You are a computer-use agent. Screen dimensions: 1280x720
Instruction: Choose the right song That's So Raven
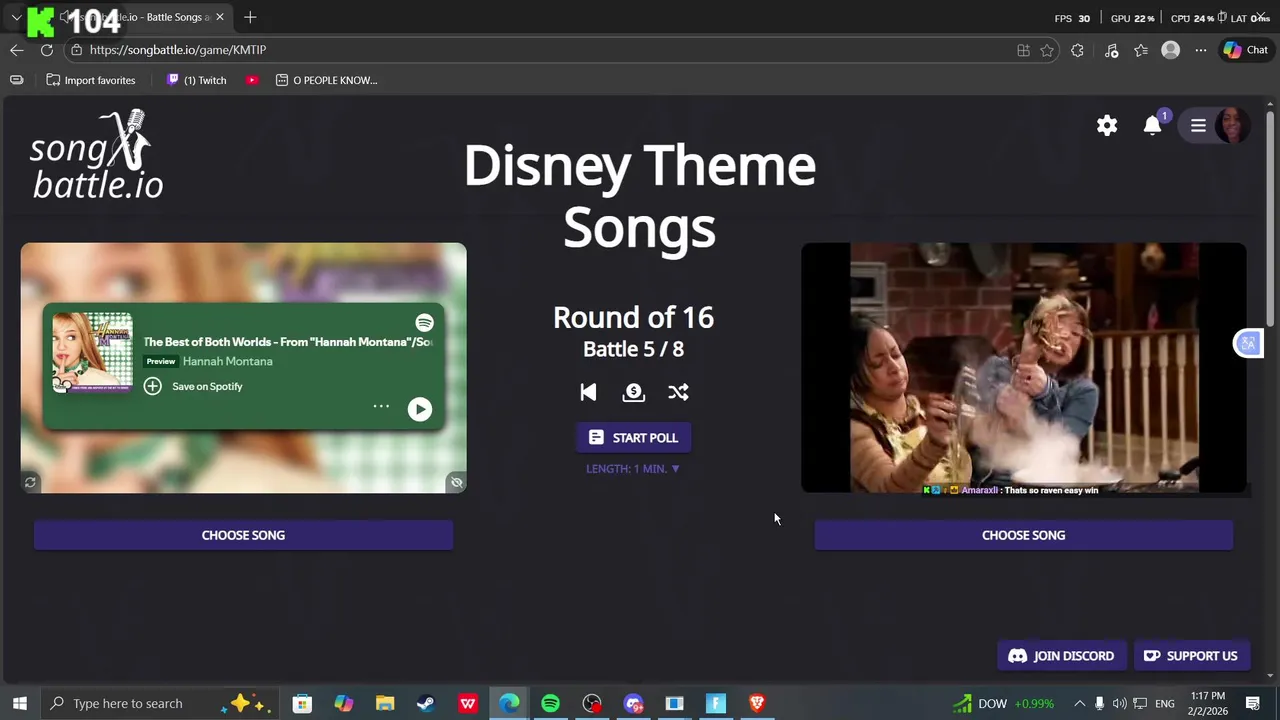(1023, 535)
